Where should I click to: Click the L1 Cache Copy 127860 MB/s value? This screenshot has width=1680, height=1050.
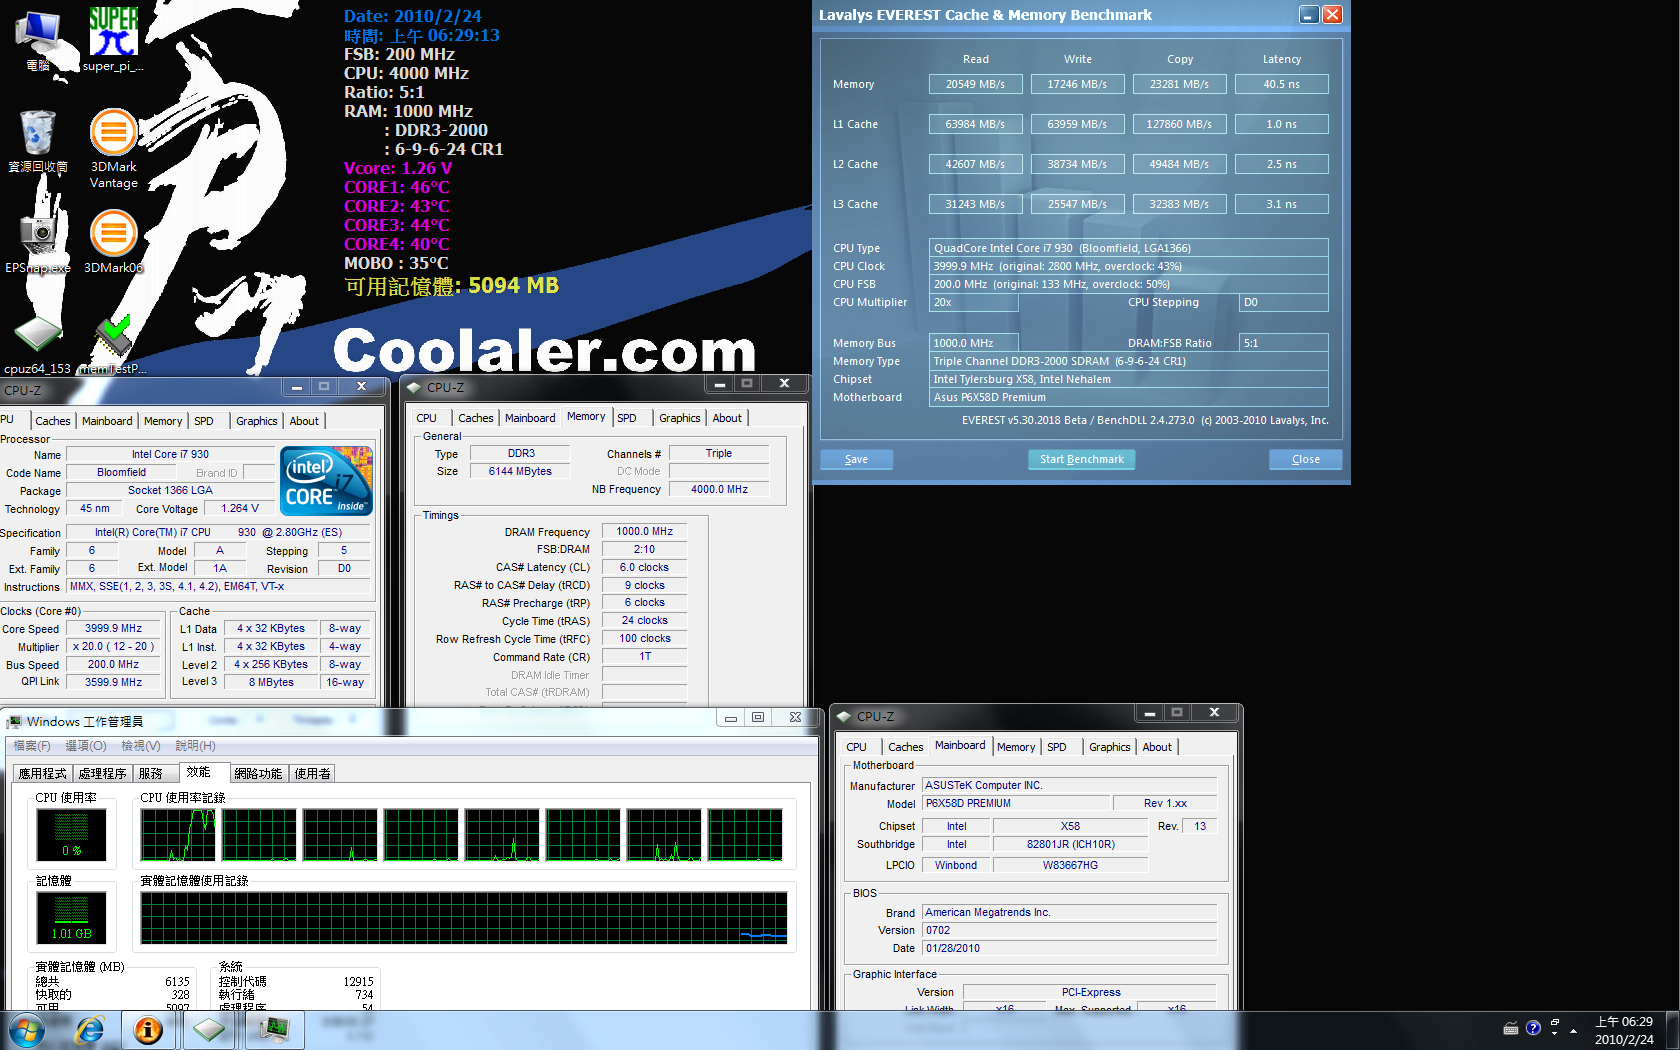1179,124
